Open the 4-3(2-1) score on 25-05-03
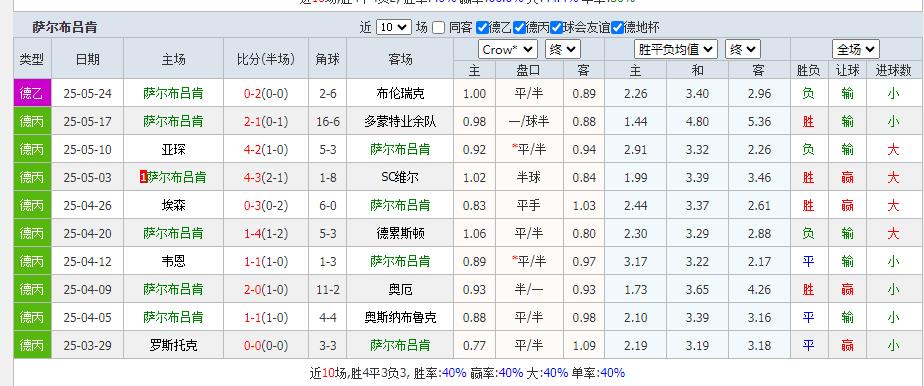924x386 pixels. [266, 177]
